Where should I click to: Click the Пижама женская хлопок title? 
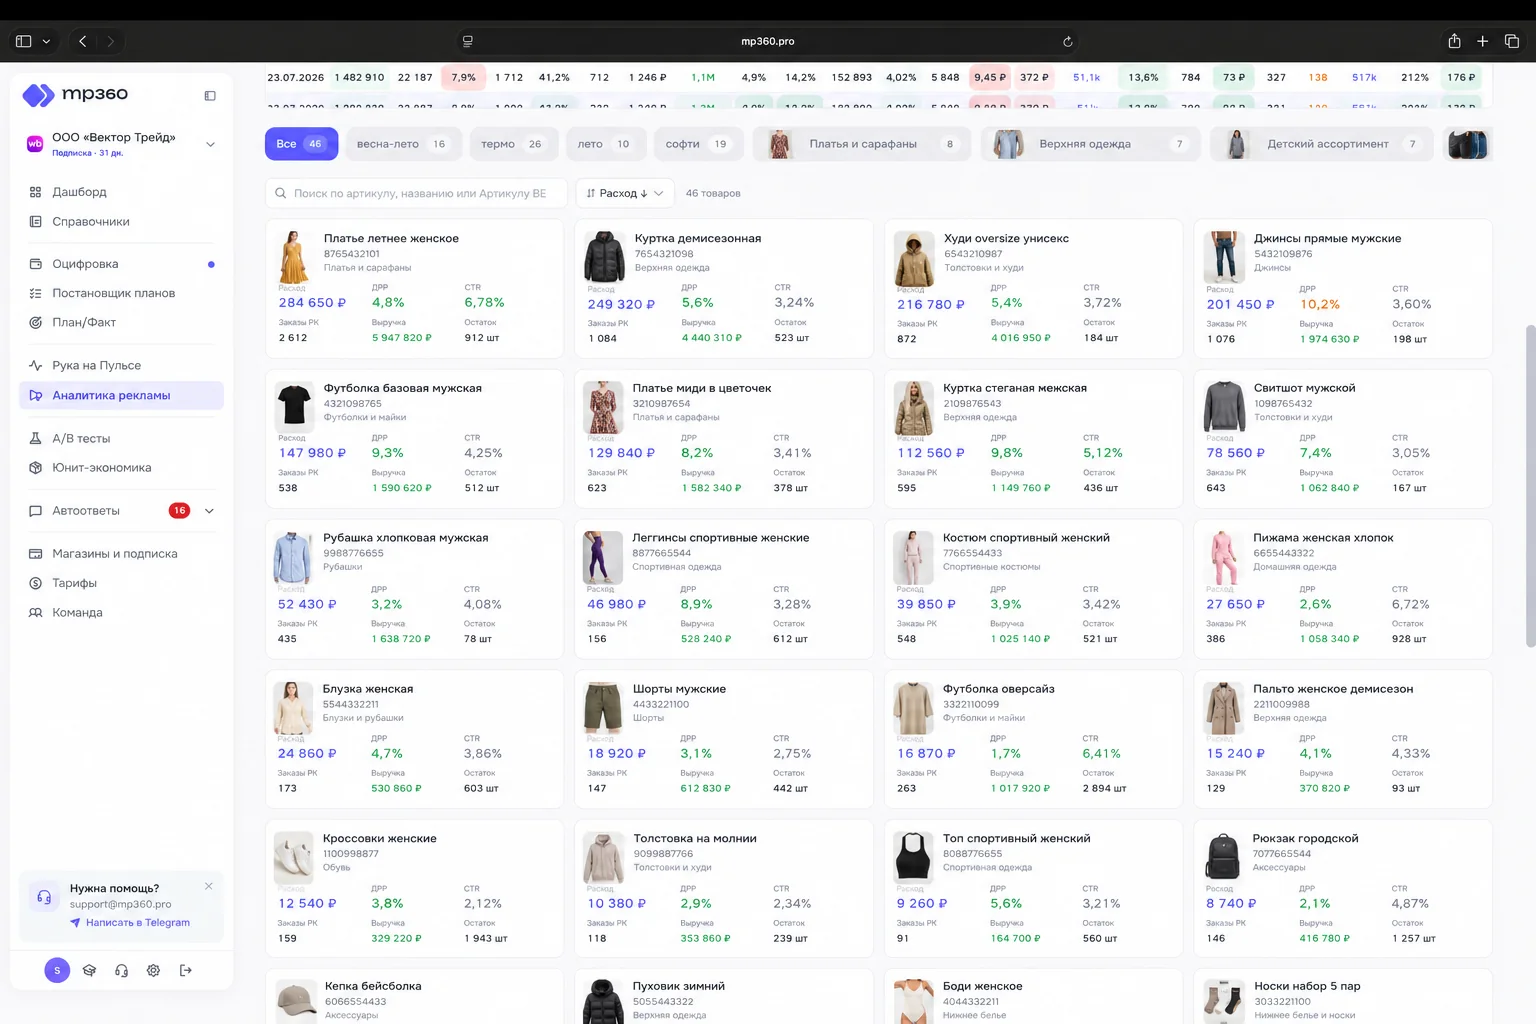(x=1323, y=538)
